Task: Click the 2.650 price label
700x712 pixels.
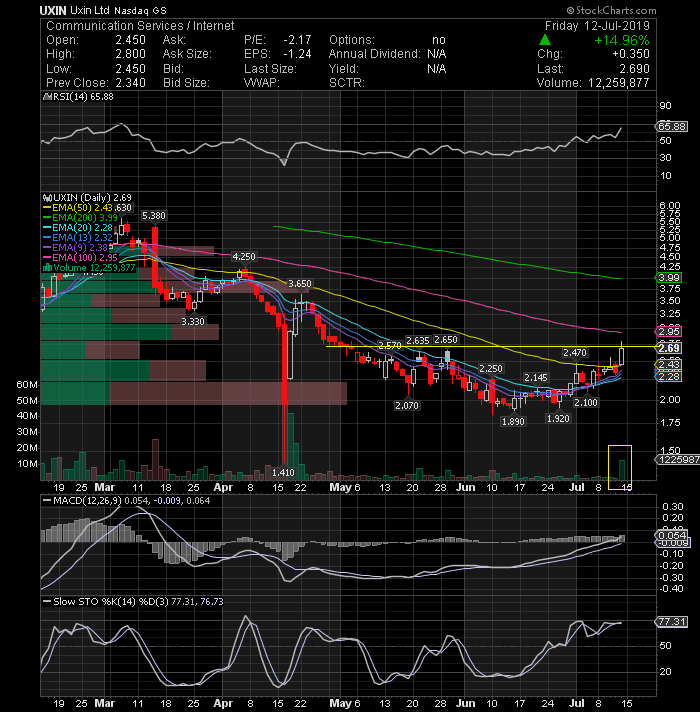Action: point(446,340)
